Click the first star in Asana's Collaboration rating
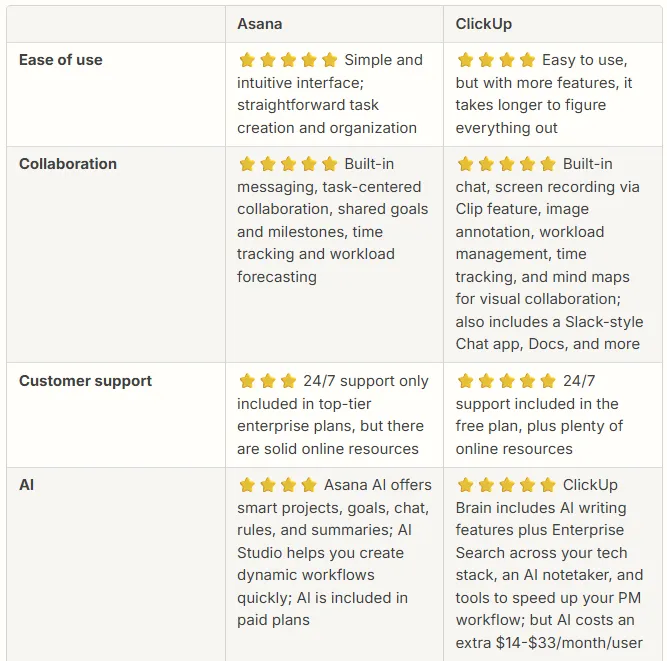This screenshot has width=667, height=661. (247, 164)
